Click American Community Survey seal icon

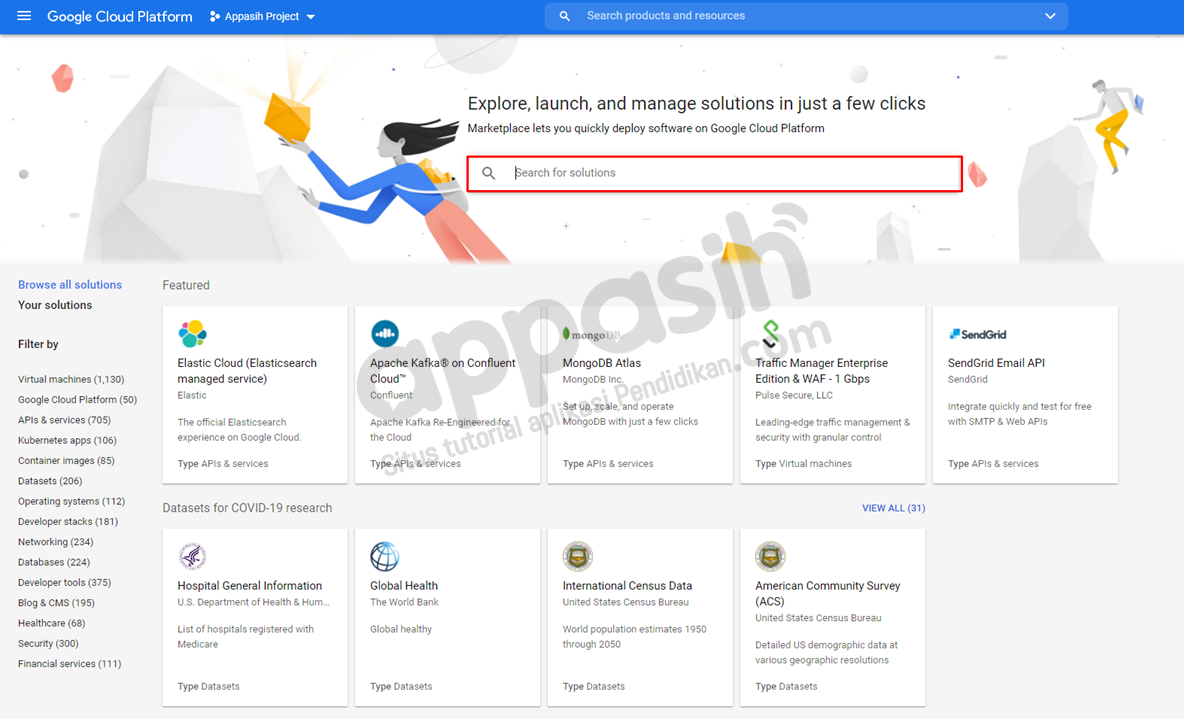coord(770,557)
